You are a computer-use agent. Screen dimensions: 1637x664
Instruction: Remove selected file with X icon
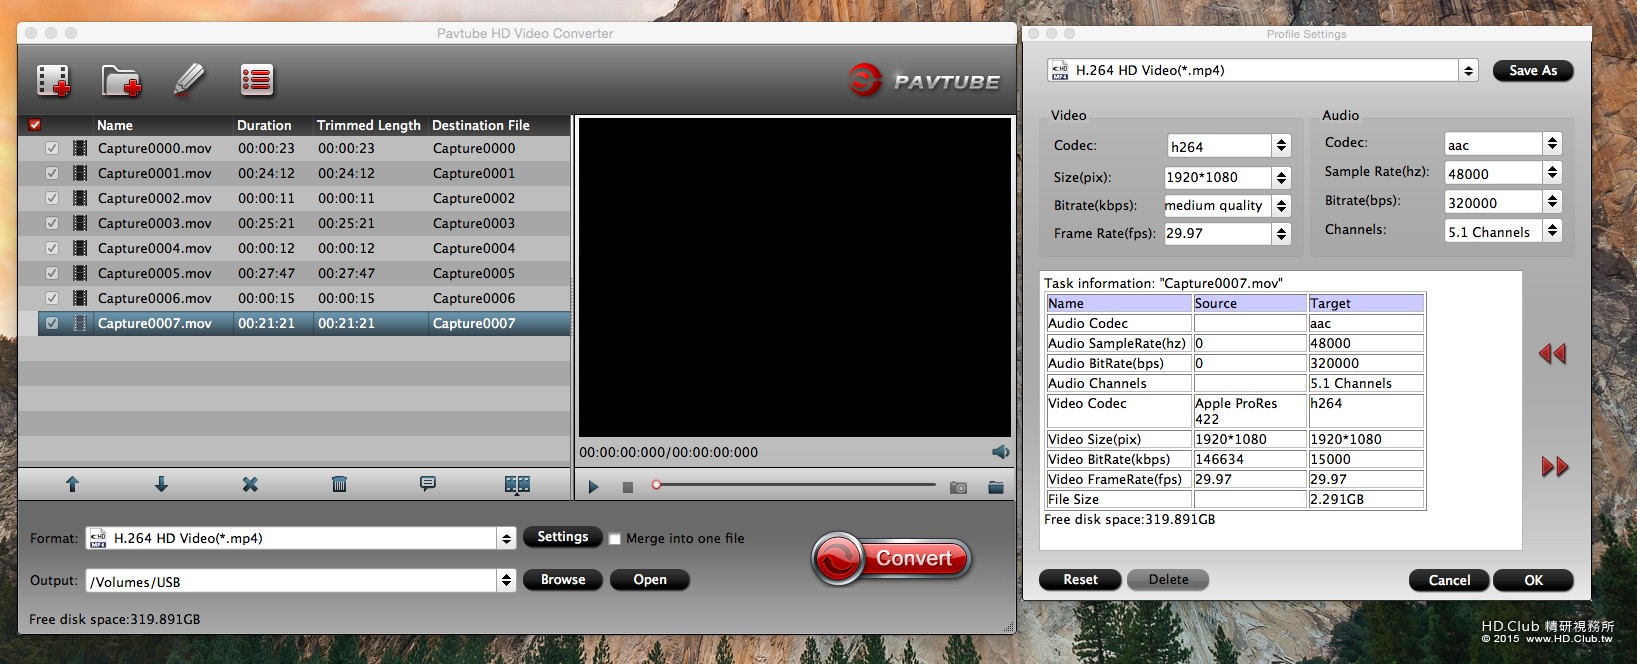pos(250,484)
